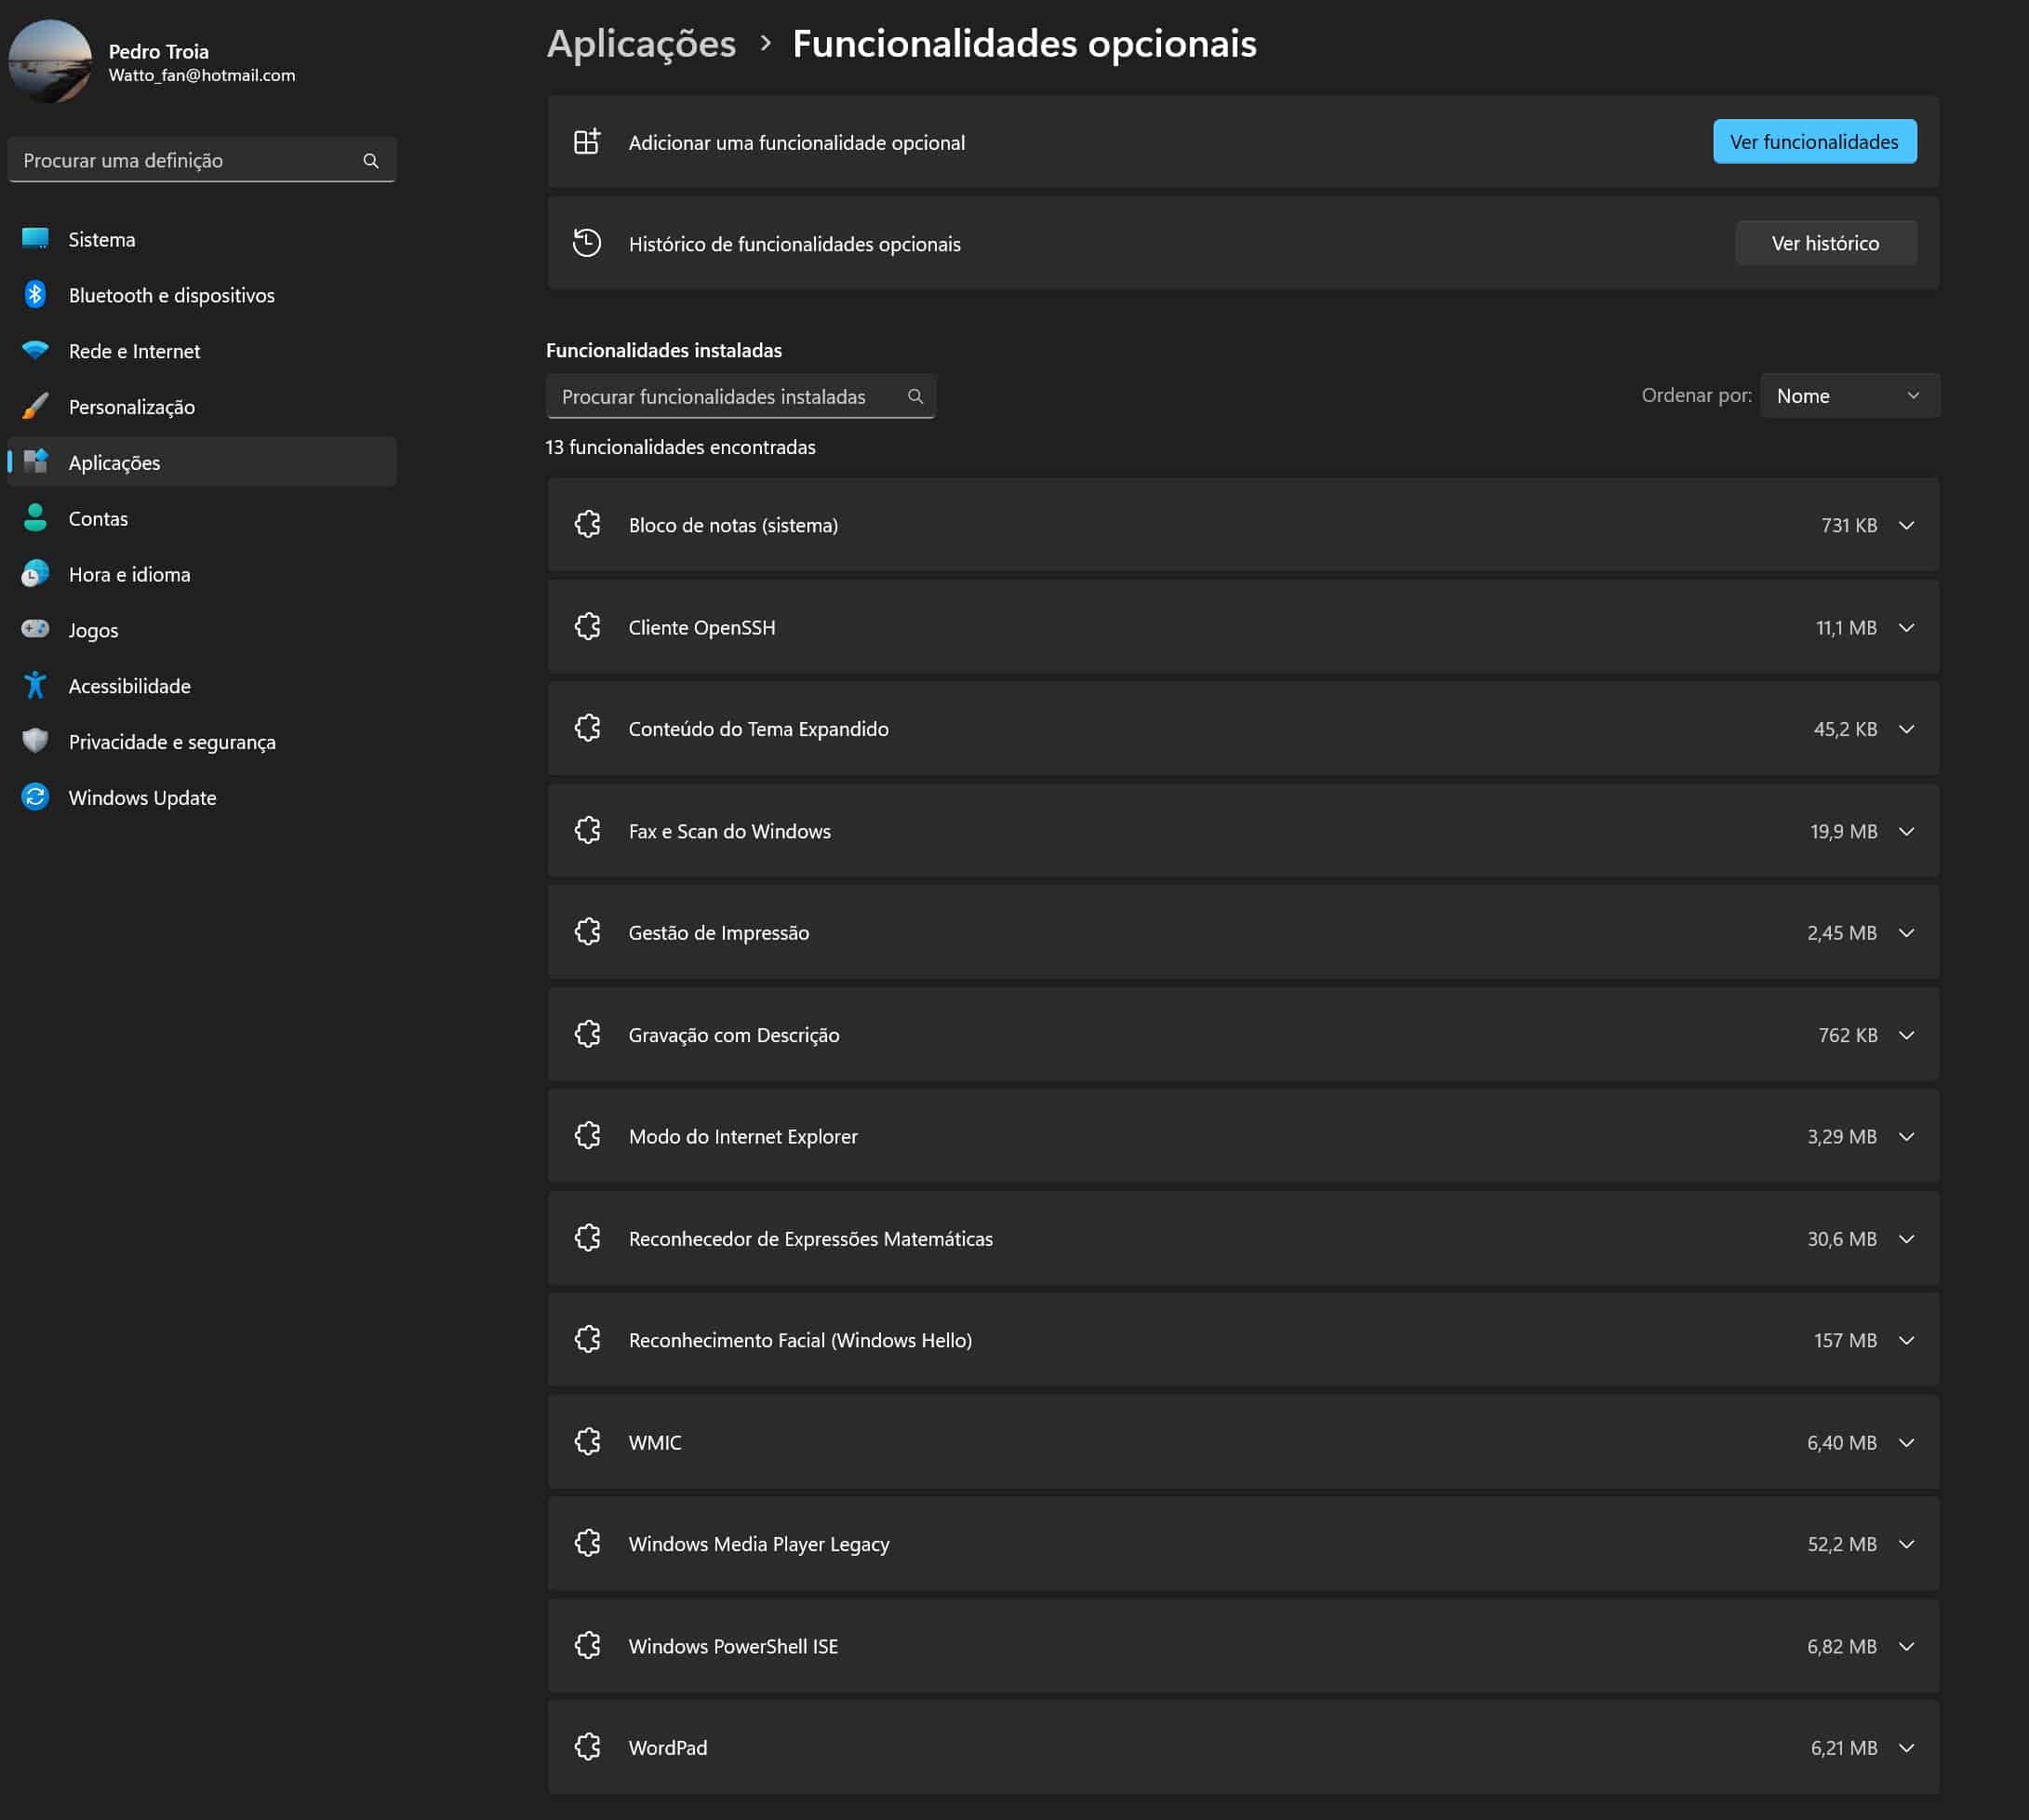Click the Ver funcionalidades button

coord(1813,142)
